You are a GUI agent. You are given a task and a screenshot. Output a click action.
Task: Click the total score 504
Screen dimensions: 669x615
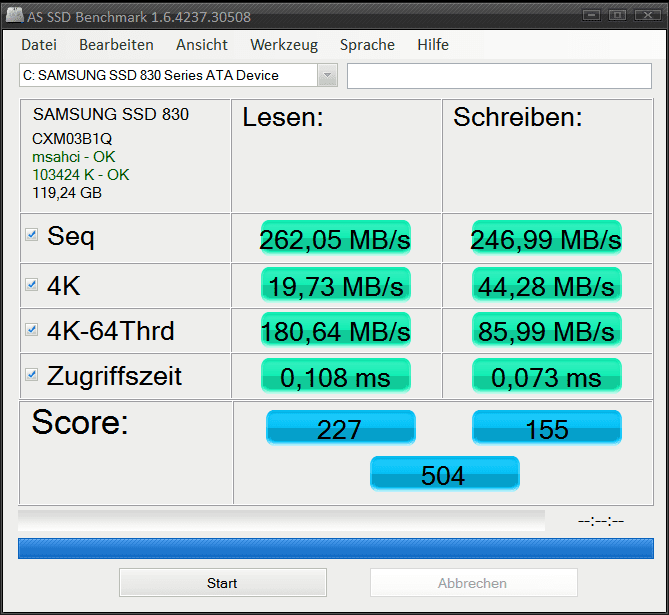[445, 474]
